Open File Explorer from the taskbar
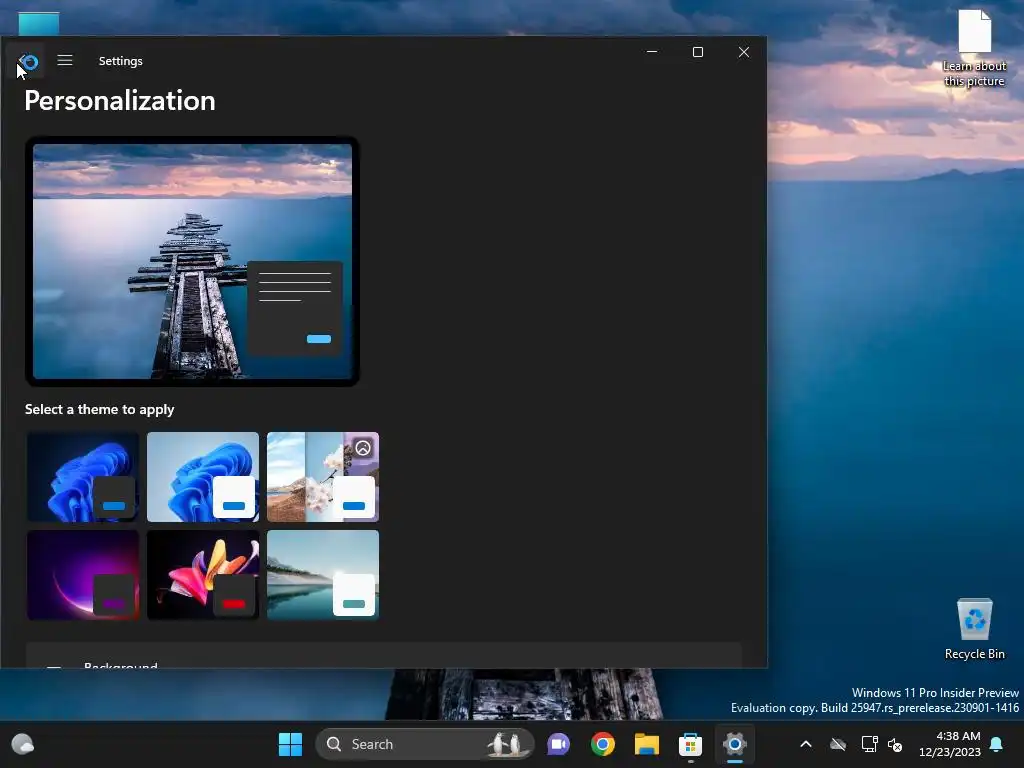Screen dimensions: 1024x768 pos(647,744)
